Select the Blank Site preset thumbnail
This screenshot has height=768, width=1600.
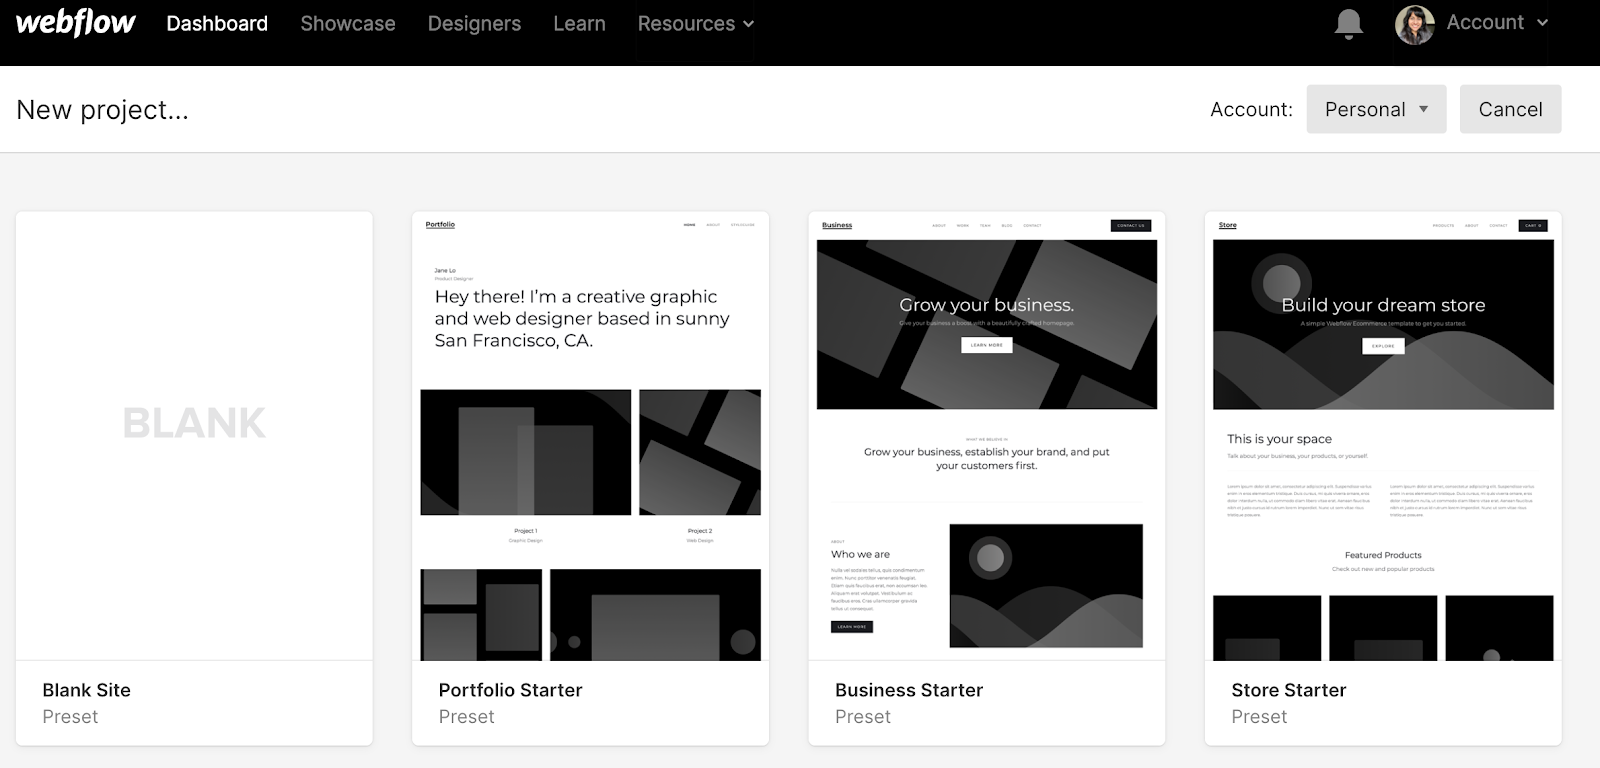[194, 435]
